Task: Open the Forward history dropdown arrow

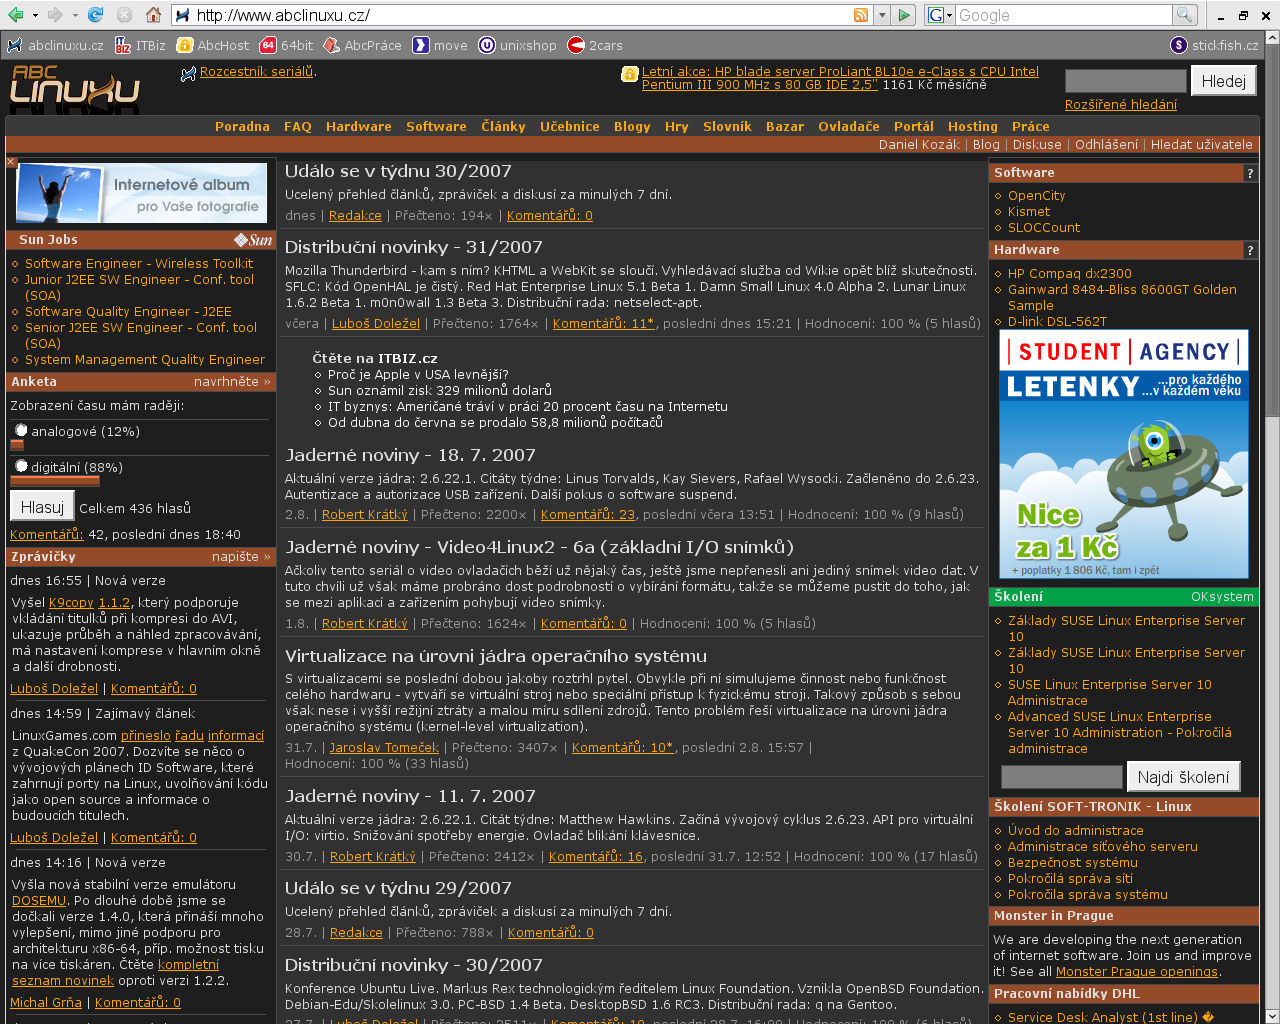Action: point(74,15)
